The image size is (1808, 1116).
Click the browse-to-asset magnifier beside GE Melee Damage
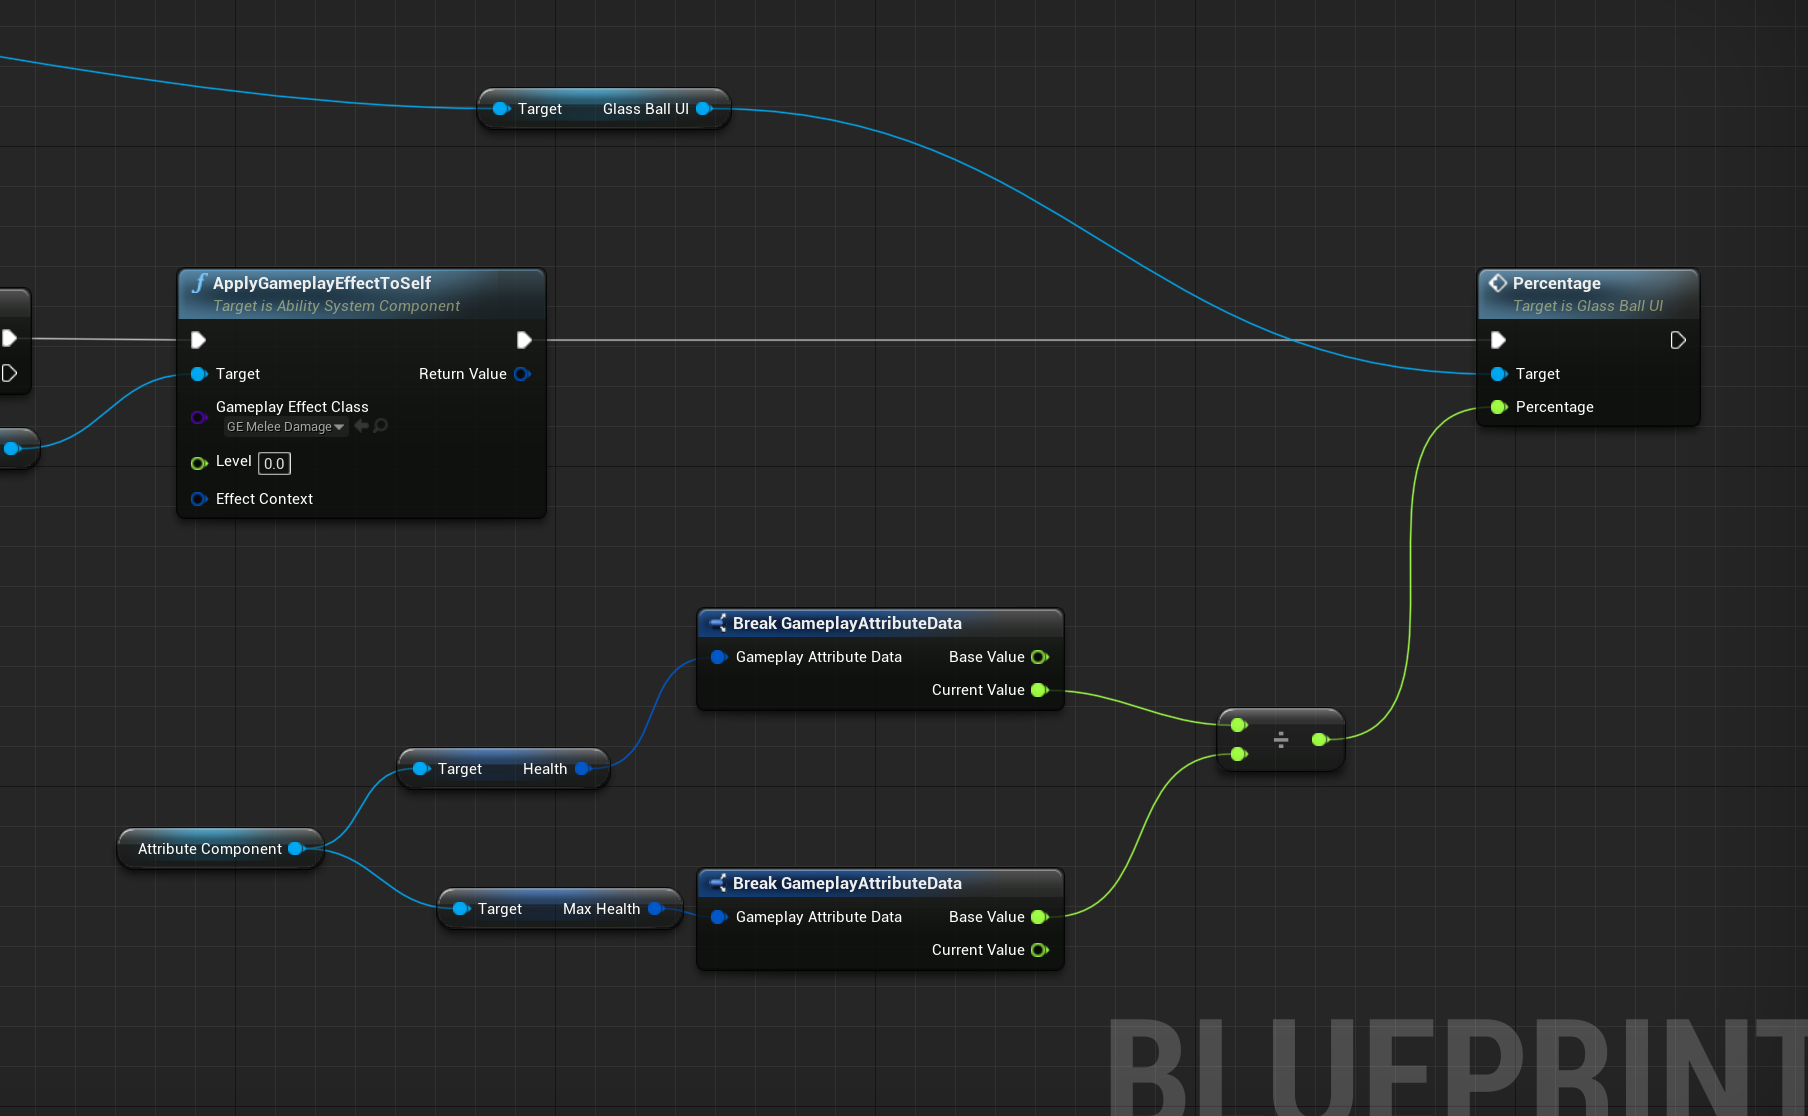[x=380, y=425]
